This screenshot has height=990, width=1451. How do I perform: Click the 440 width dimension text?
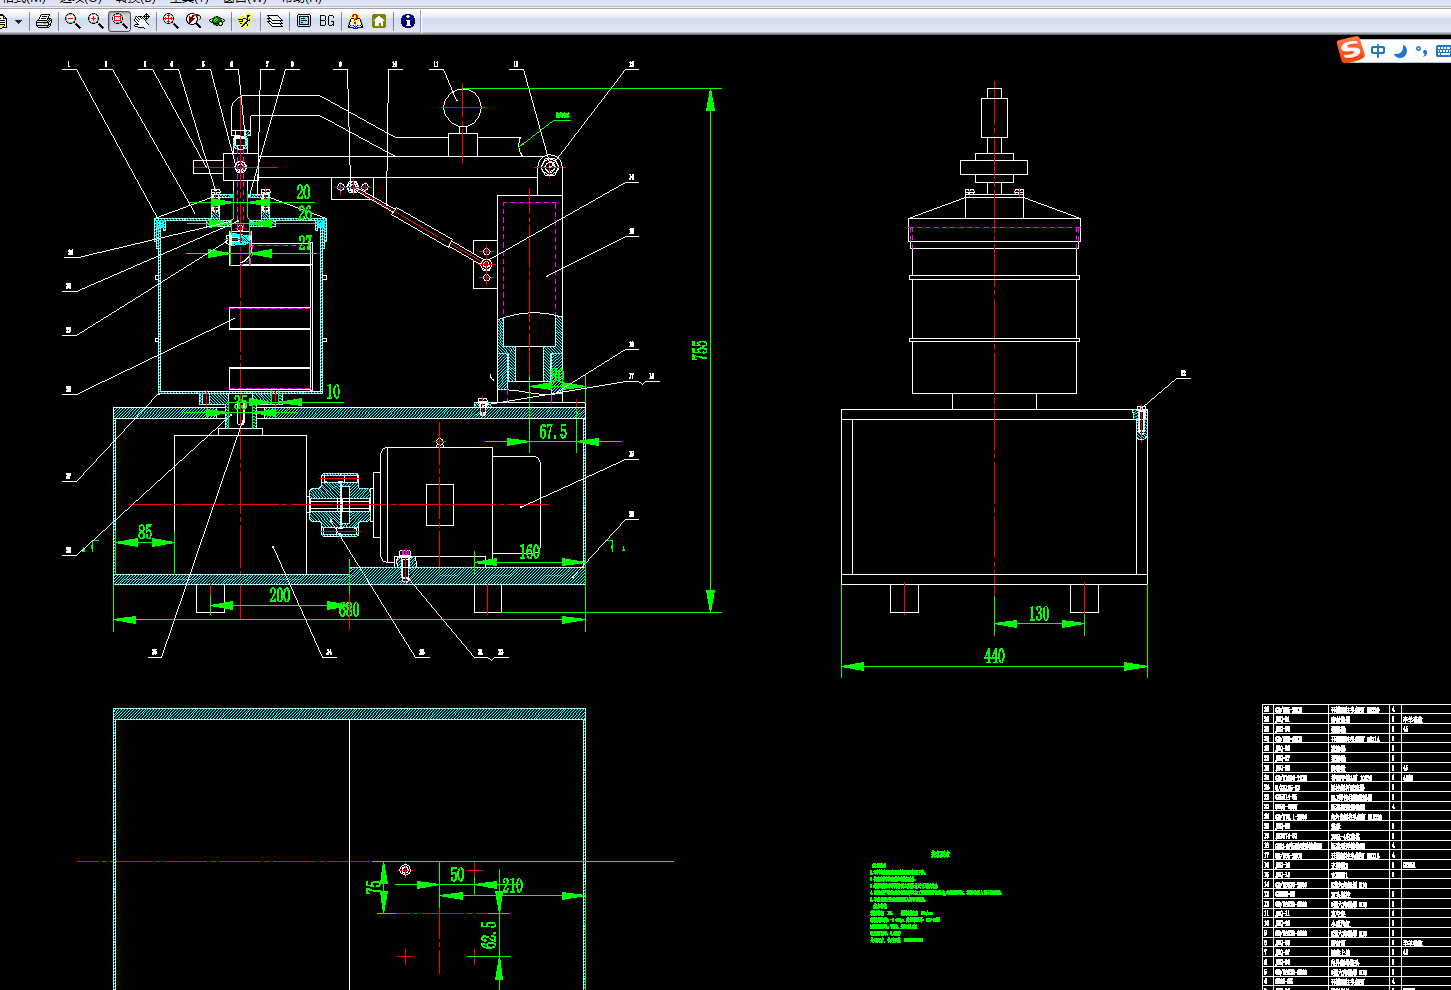click(994, 656)
